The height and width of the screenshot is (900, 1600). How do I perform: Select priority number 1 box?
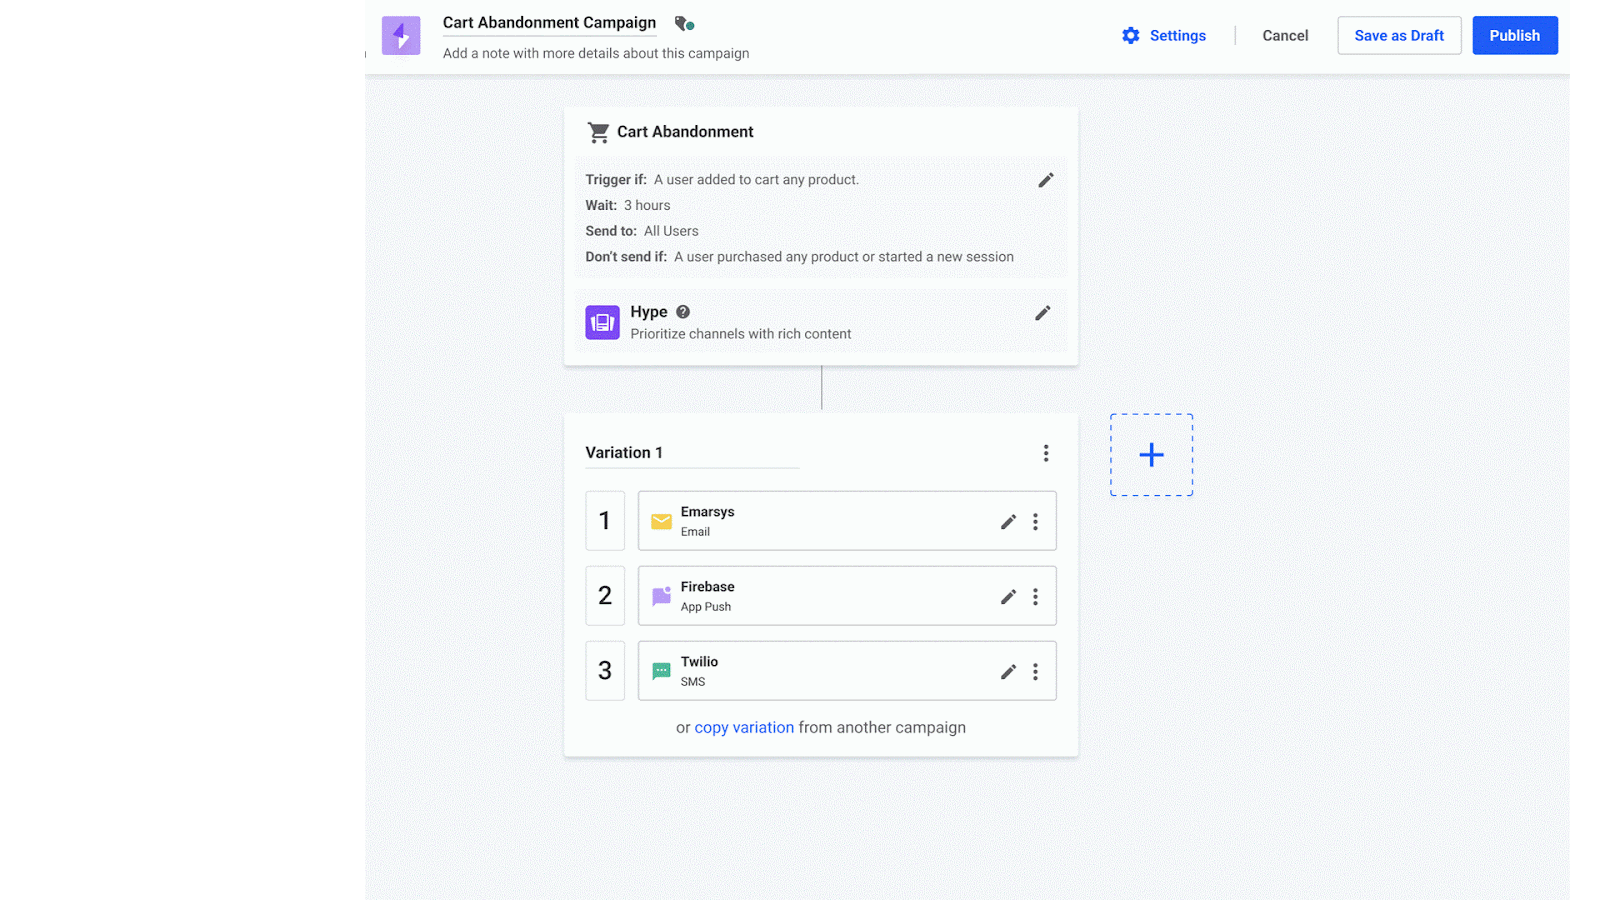point(605,521)
